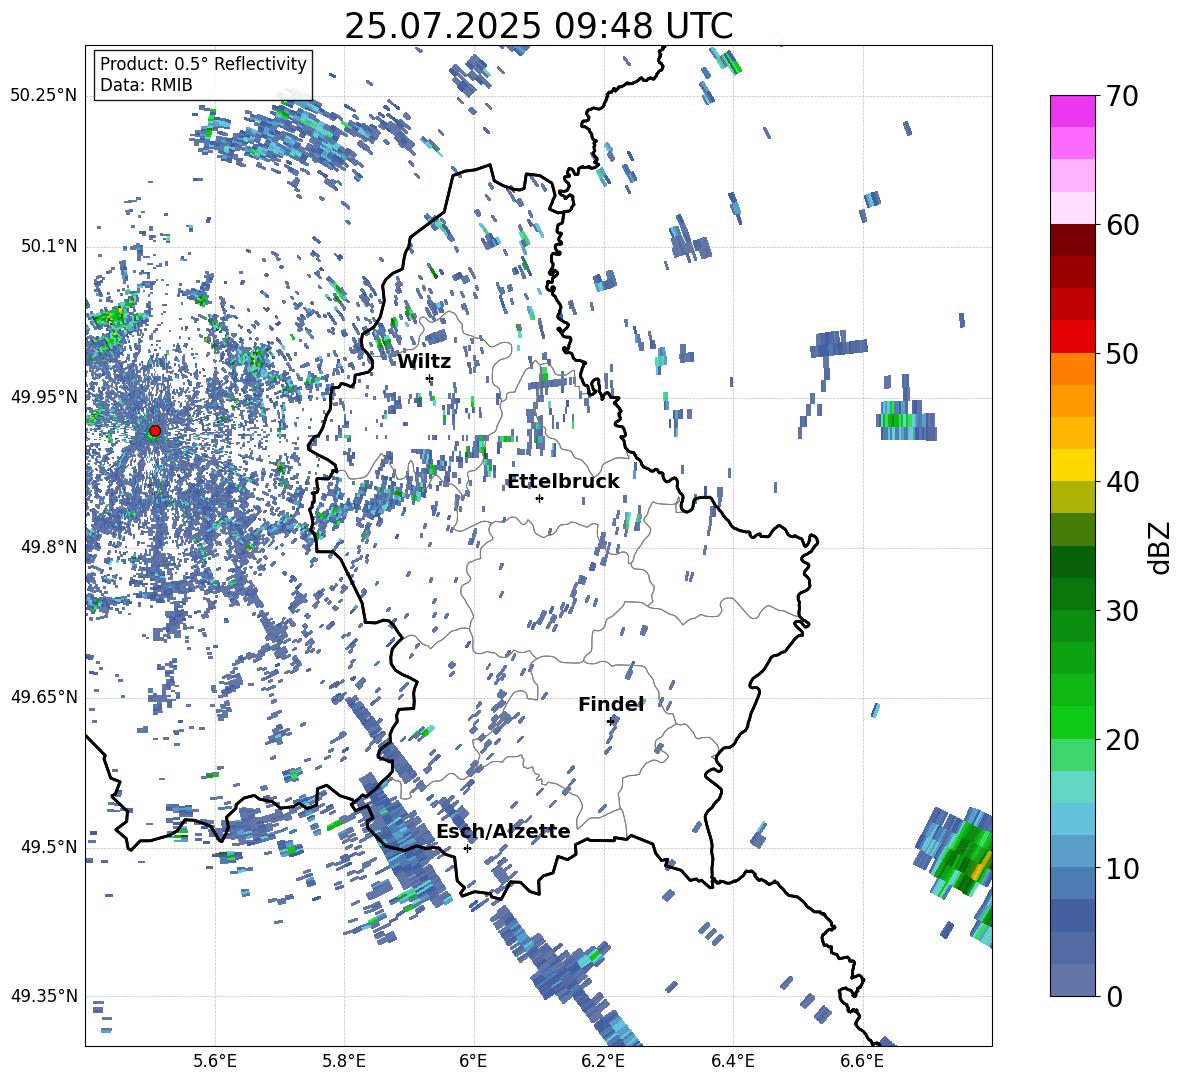Click the Wiltz cross marker
The height and width of the screenshot is (1081, 1184).
pyautogui.click(x=430, y=379)
